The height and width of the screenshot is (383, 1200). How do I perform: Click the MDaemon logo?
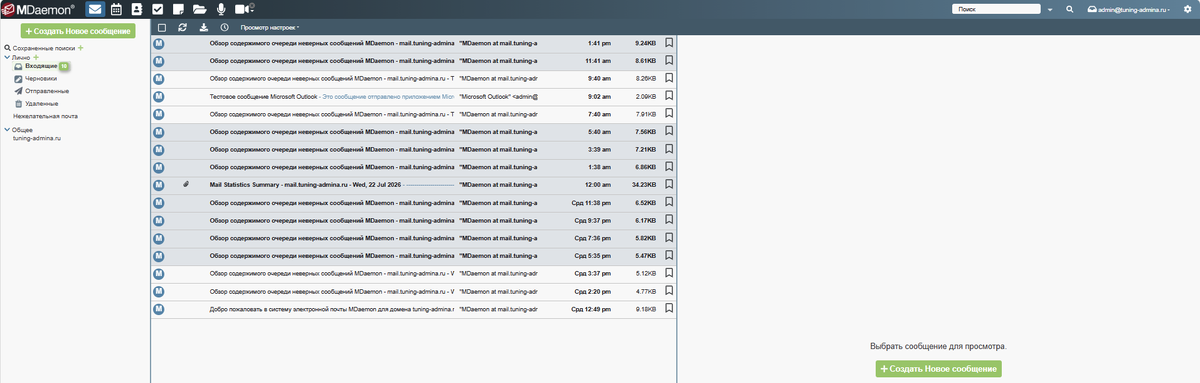pyautogui.click(x=39, y=9)
